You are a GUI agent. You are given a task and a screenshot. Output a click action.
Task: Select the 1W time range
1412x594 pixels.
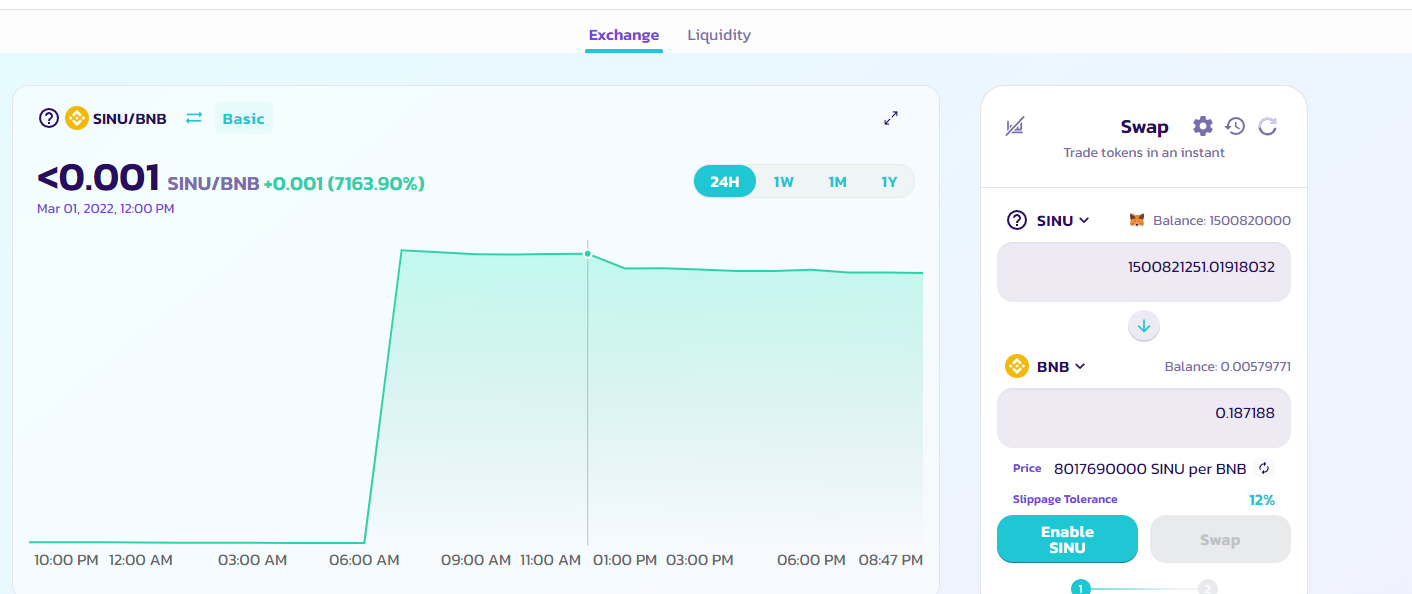783,181
